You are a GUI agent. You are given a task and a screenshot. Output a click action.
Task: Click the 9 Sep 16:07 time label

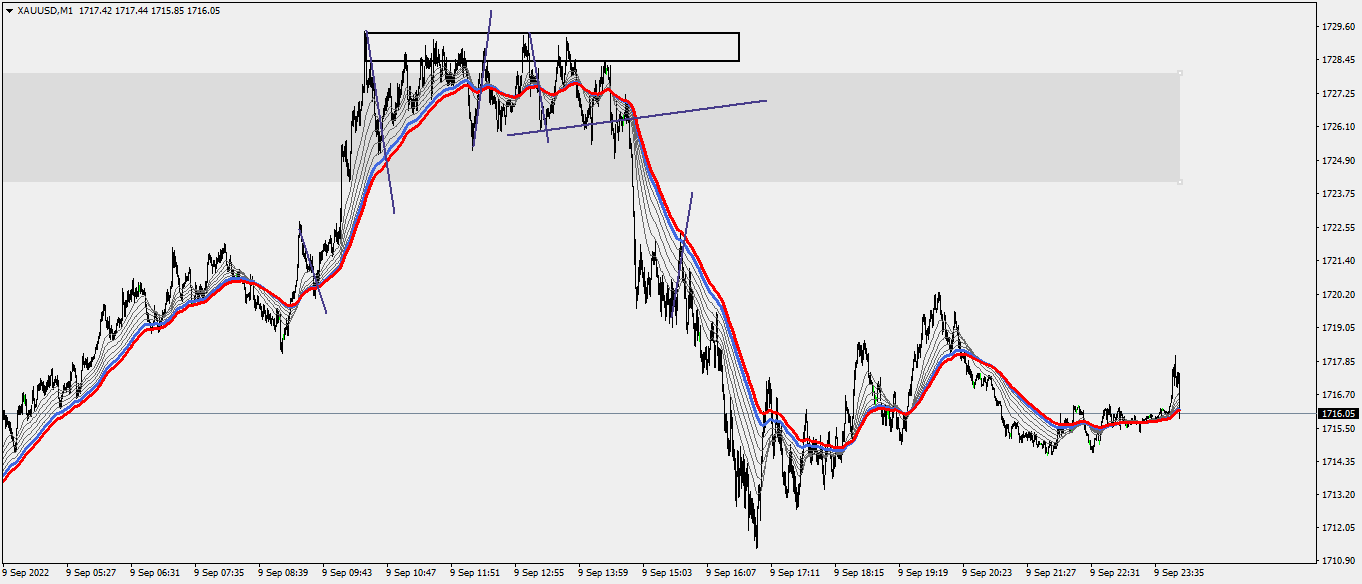pos(729,574)
